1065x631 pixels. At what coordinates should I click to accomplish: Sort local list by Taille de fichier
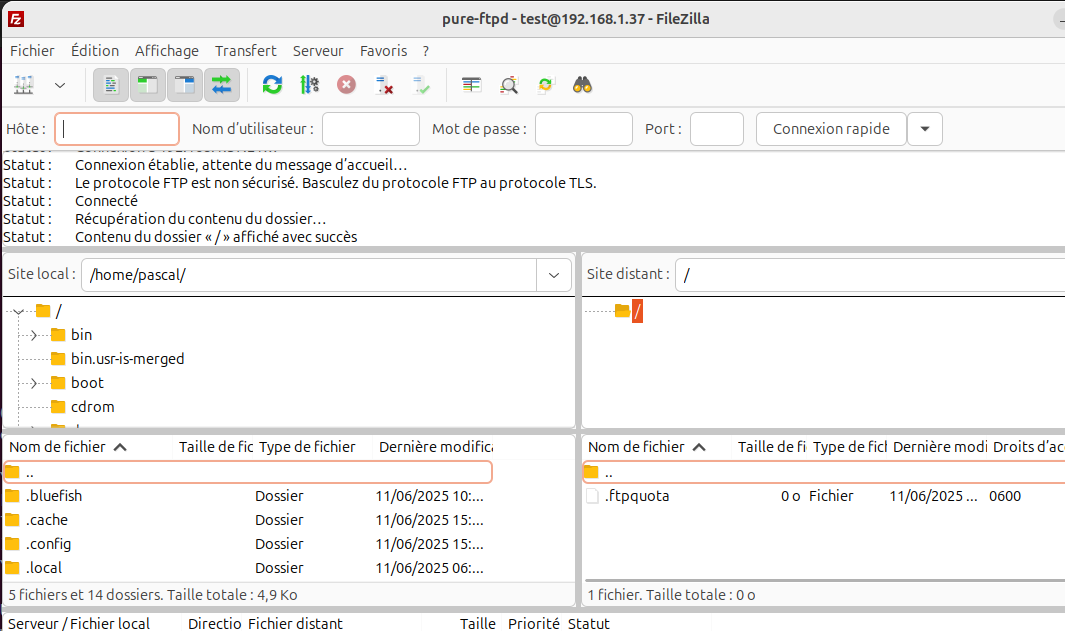tap(215, 447)
